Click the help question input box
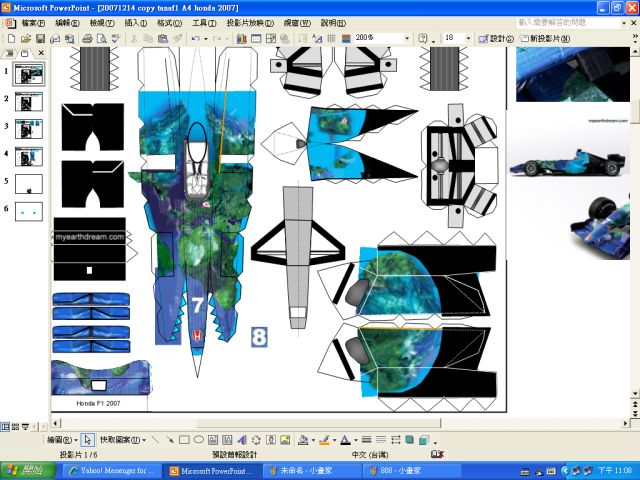The width and height of the screenshot is (640, 480). [568, 23]
